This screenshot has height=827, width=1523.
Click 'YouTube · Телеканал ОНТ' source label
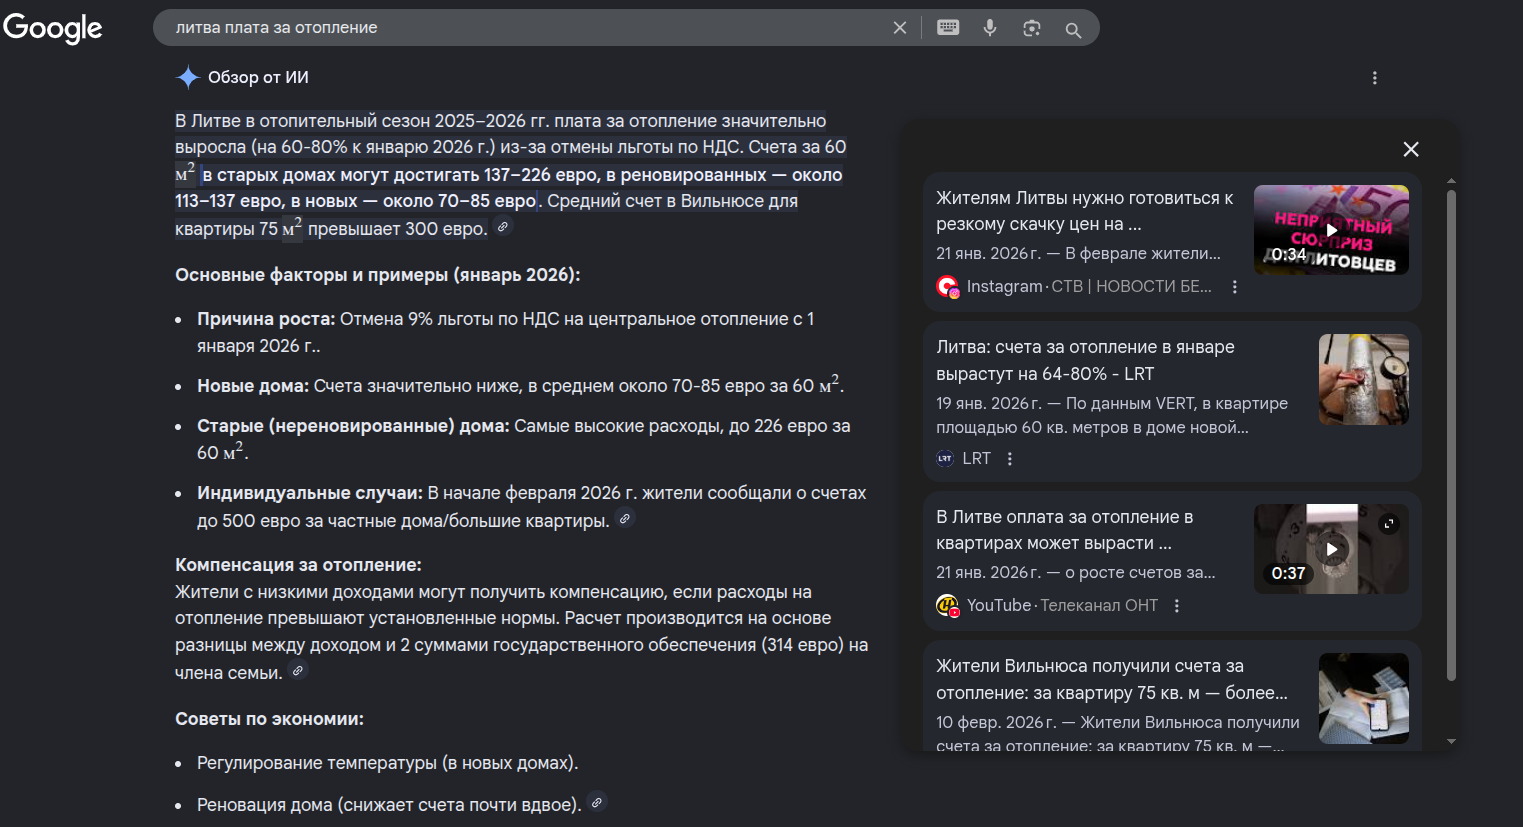tap(1062, 606)
